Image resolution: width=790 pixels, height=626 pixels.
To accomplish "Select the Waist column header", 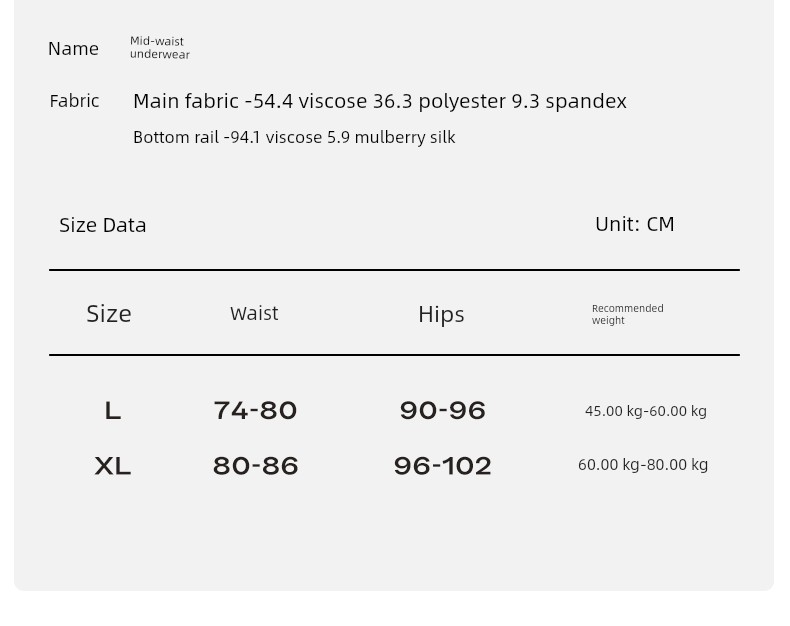I will pyautogui.click(x=254, y=314).
